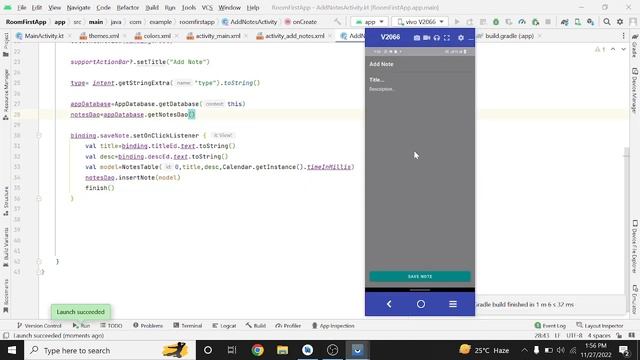Tap the Back arrow in mirror navigation bar
640x360 pixels.
coord(389,304)
